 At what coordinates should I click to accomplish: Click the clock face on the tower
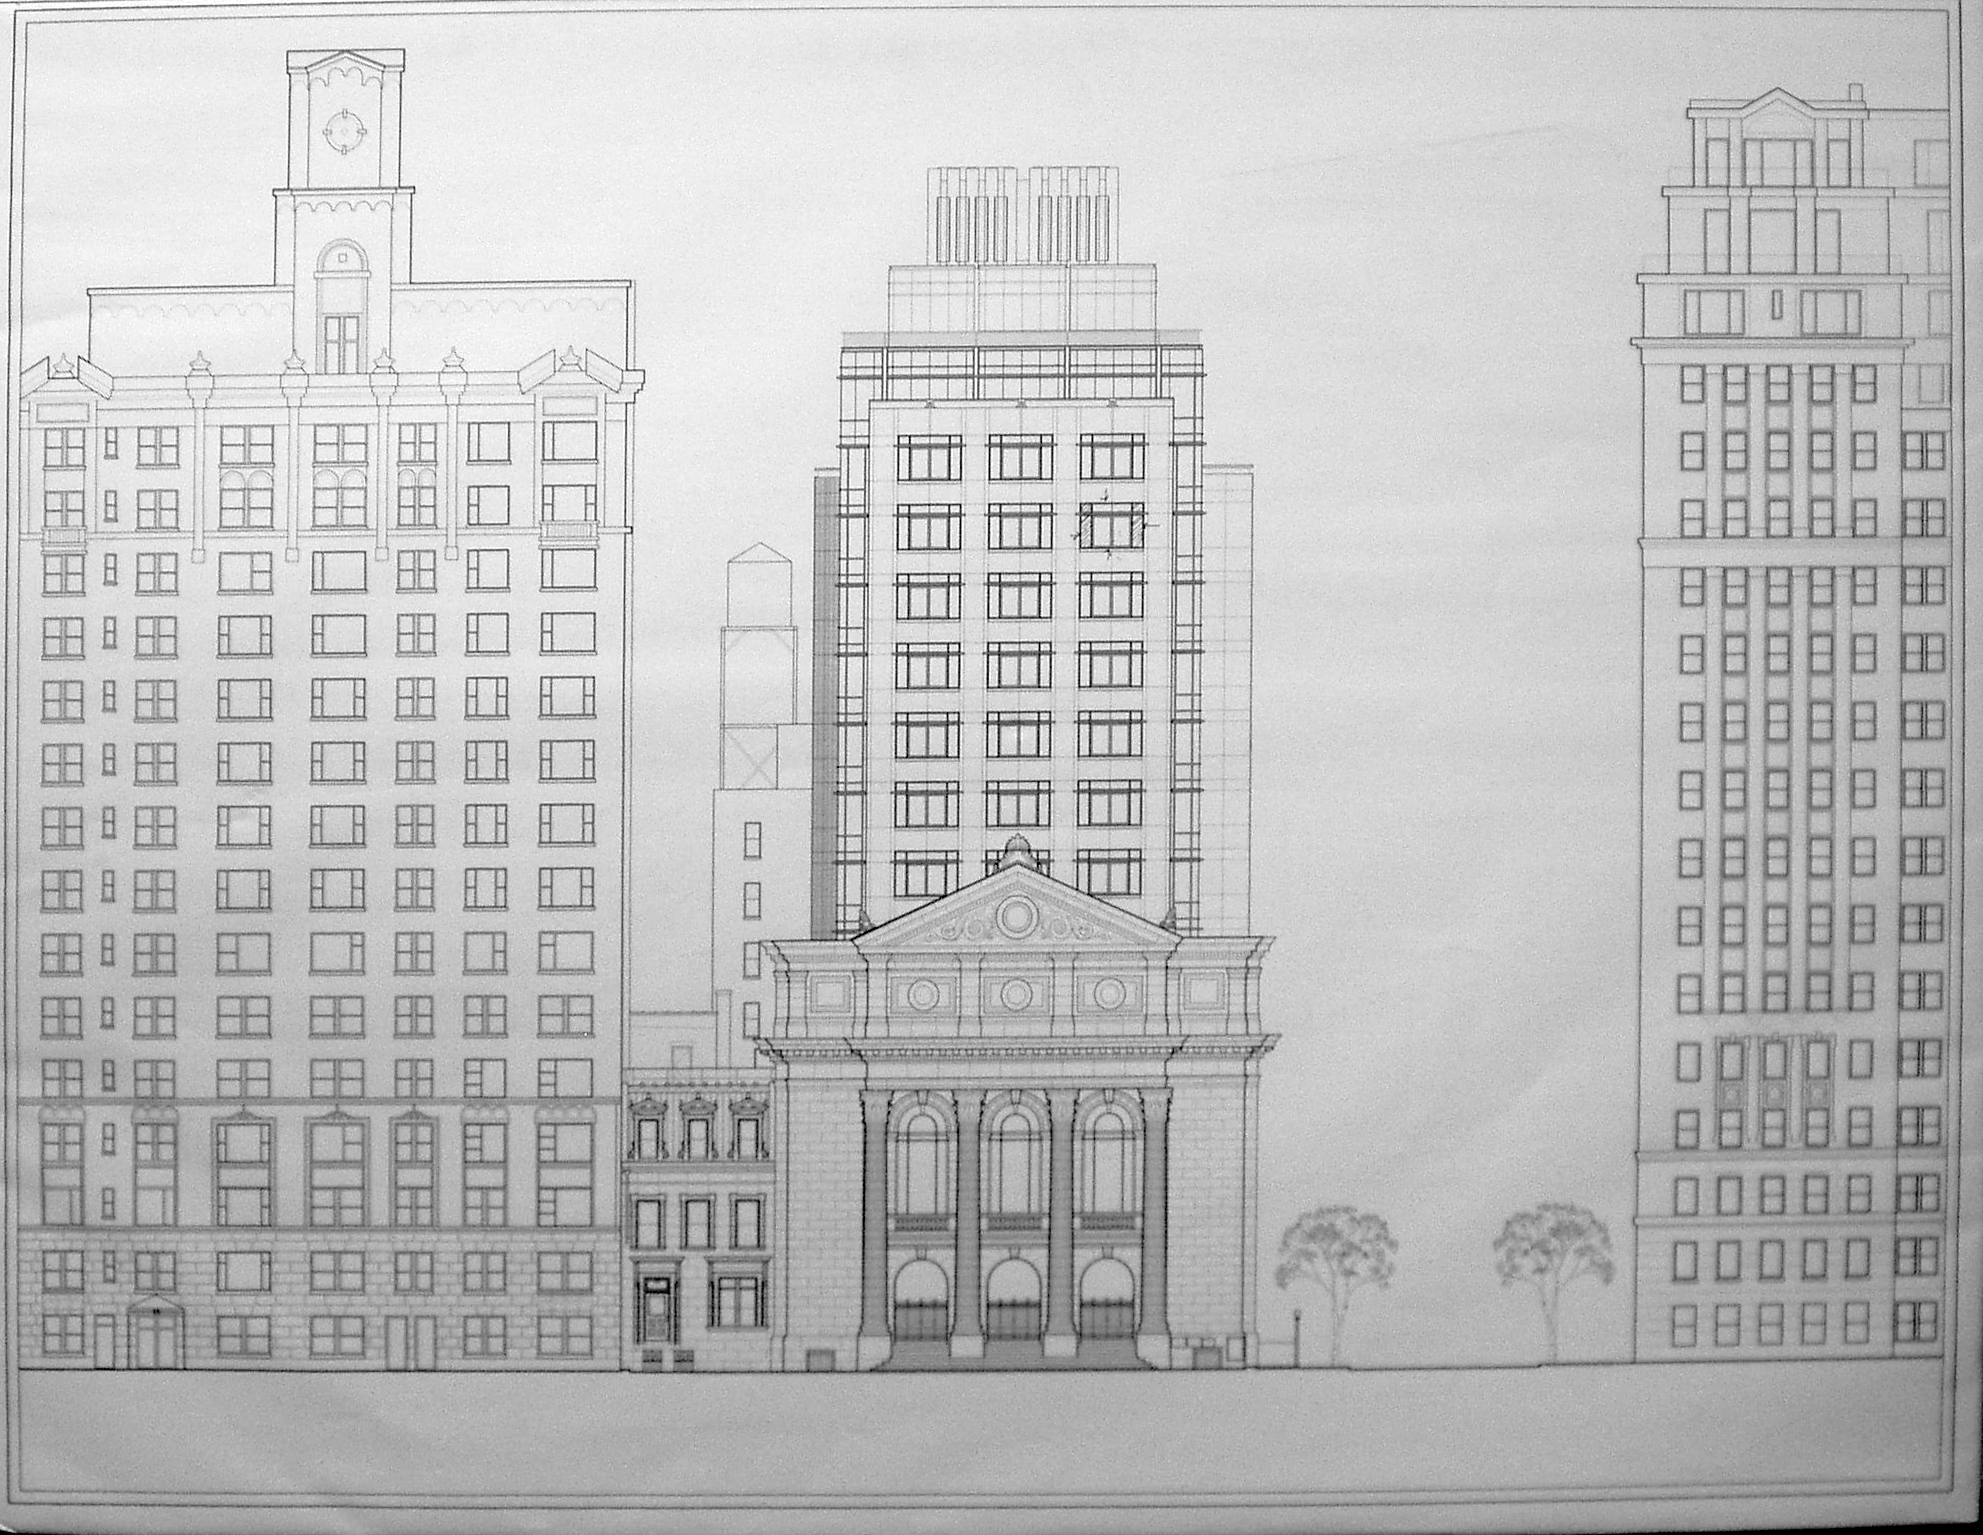[x=345, y=131]
